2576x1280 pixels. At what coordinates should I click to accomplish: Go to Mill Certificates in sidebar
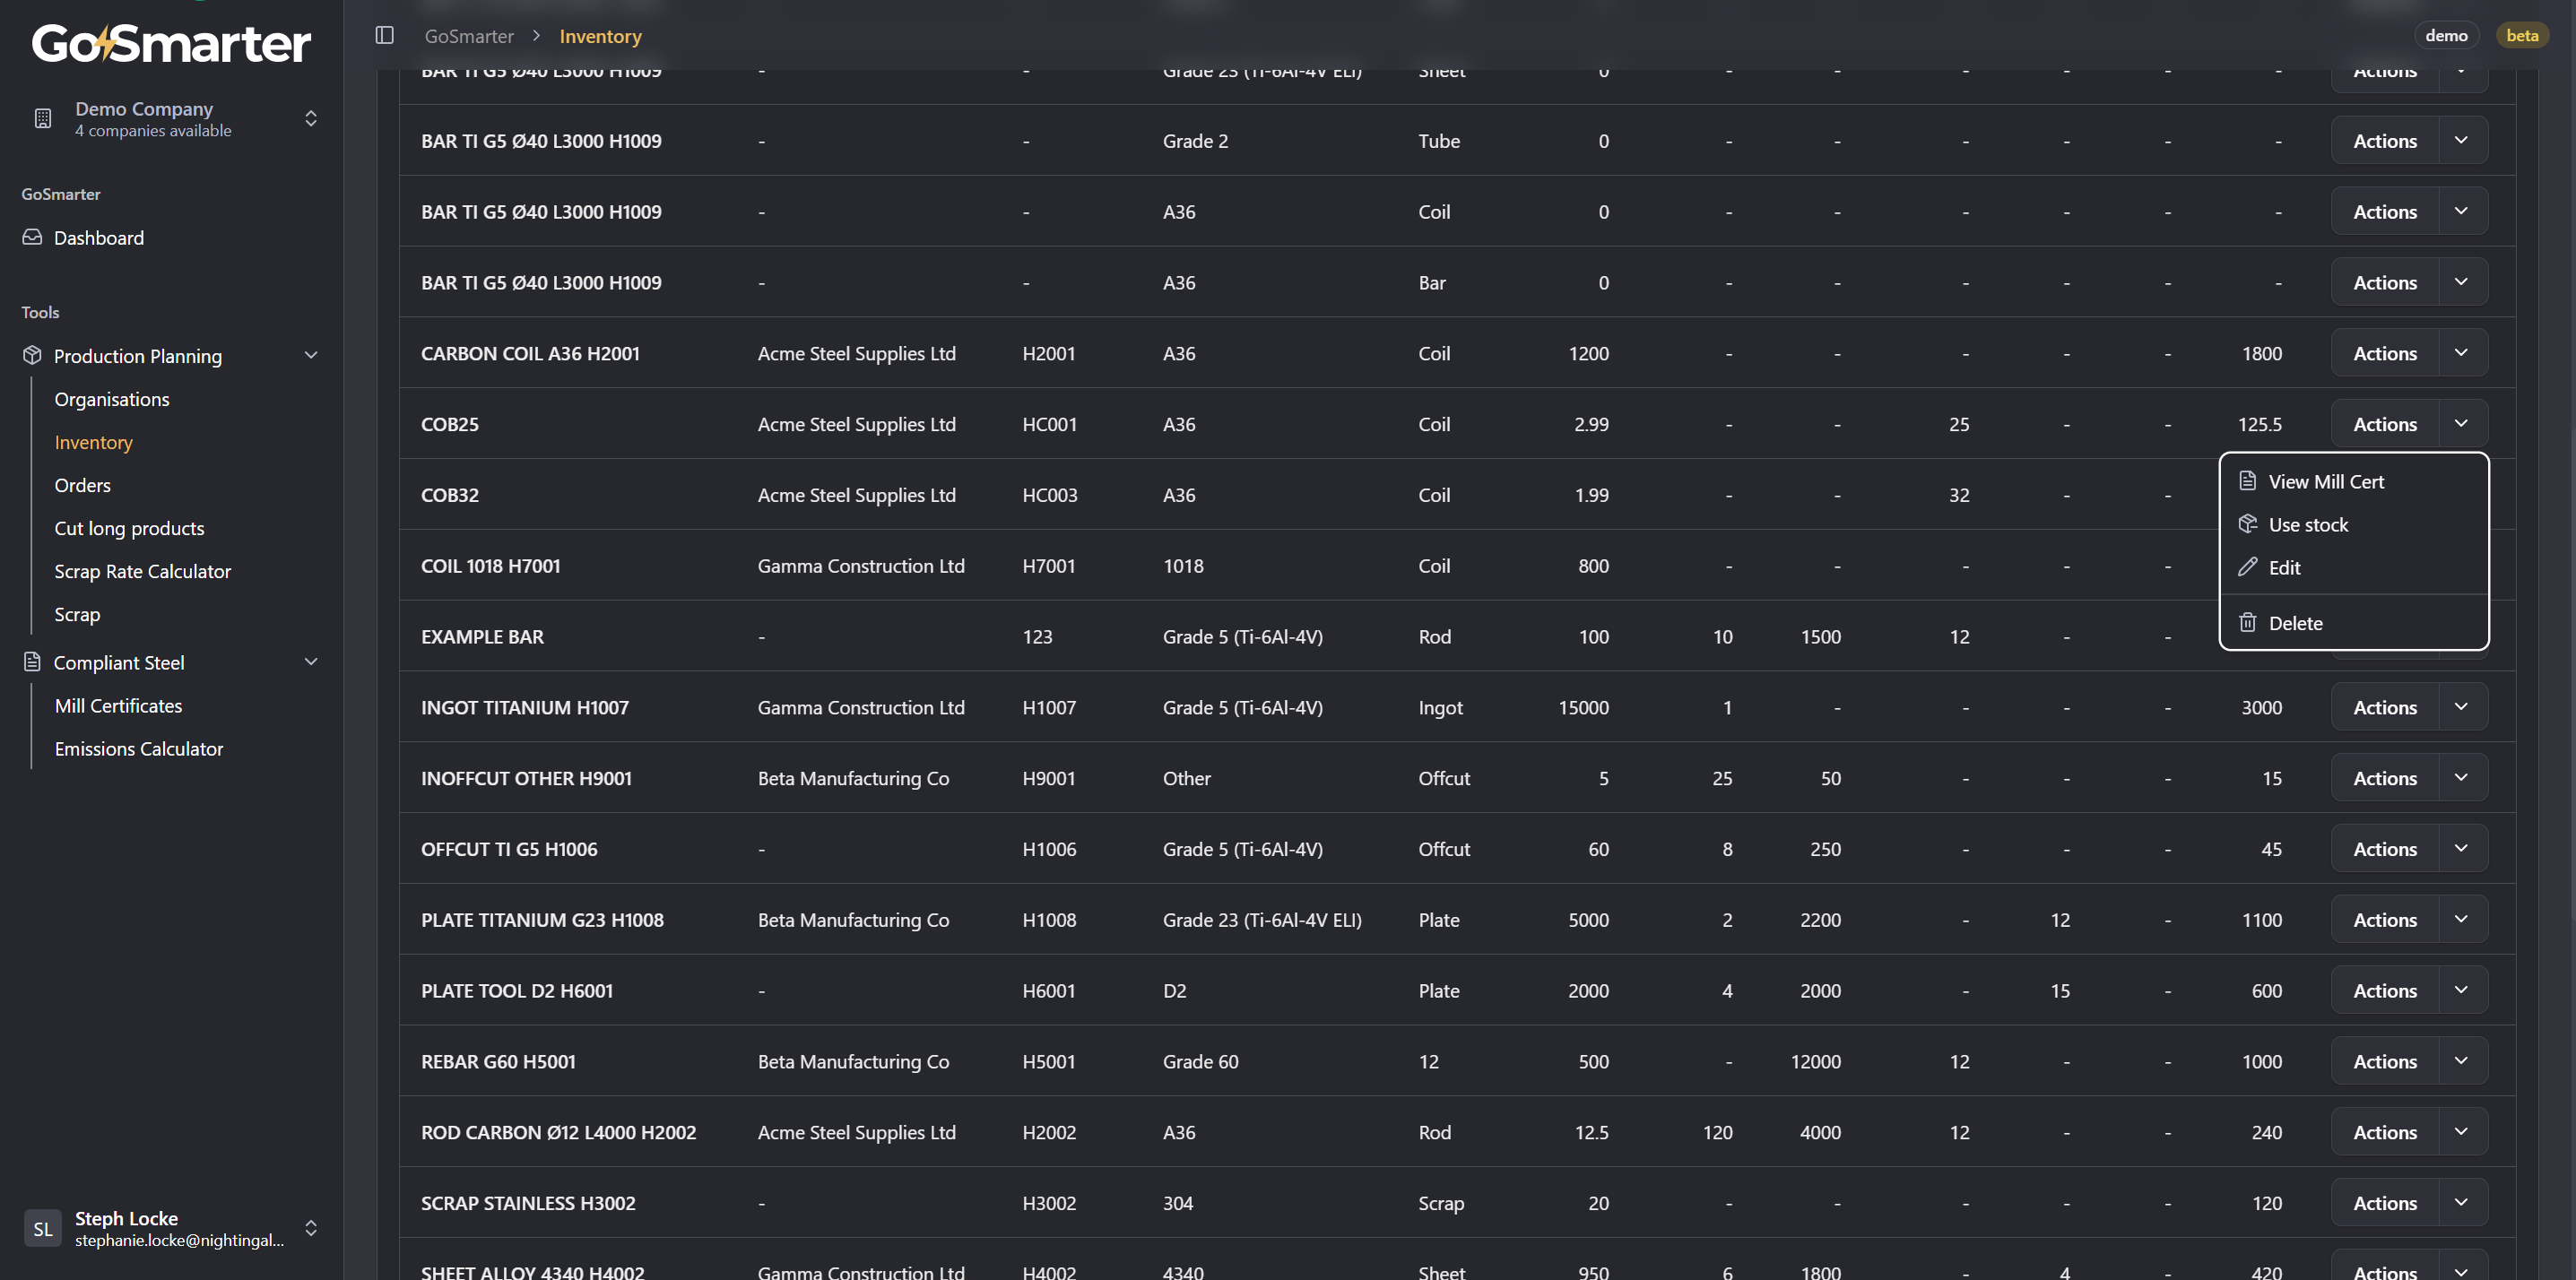(x=118, y=705)
